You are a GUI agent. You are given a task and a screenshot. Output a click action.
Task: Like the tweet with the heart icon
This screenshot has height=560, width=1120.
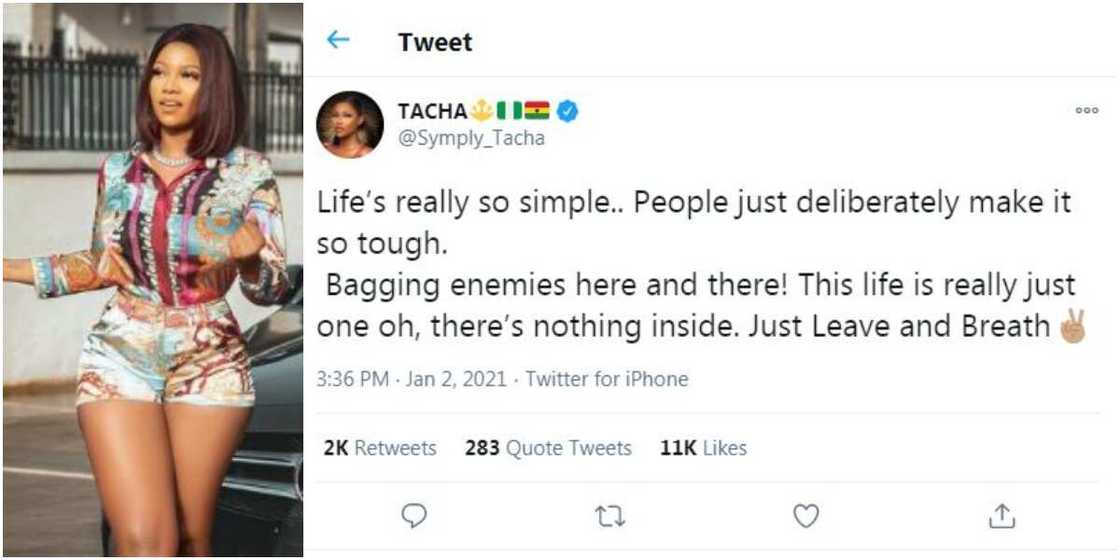[x=805, y=515]
